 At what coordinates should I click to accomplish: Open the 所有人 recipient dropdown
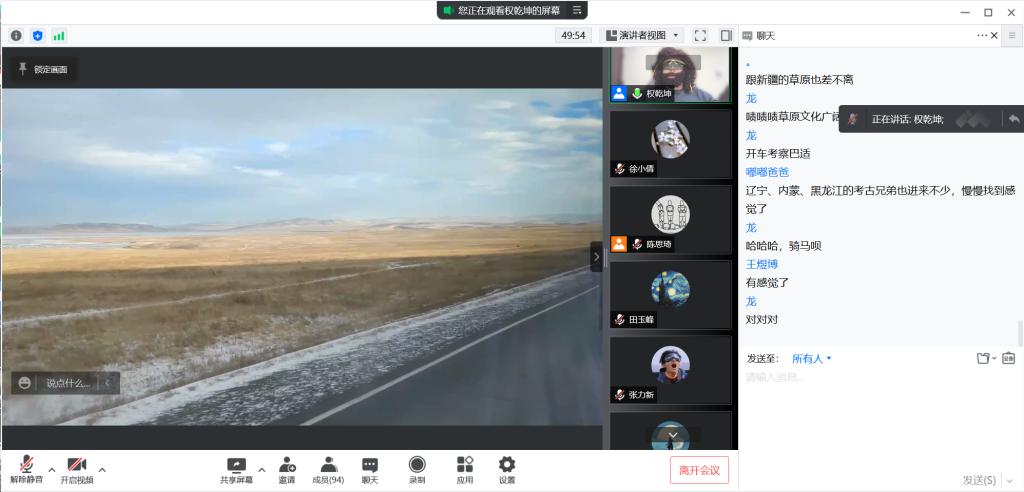point(811,358)
